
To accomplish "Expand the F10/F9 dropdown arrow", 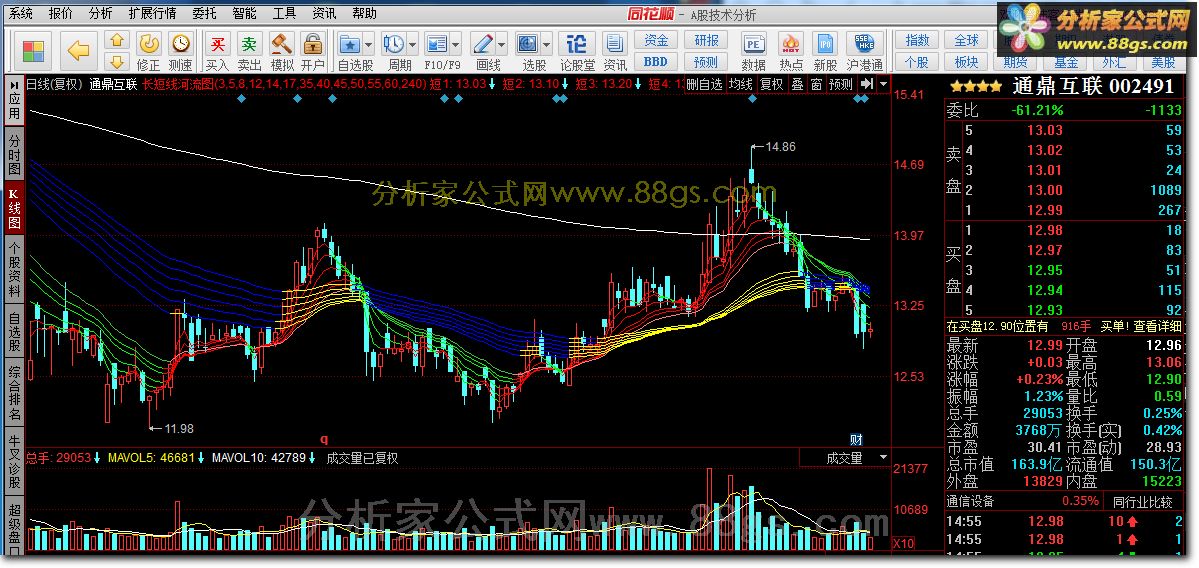I will tap(457, 44).
